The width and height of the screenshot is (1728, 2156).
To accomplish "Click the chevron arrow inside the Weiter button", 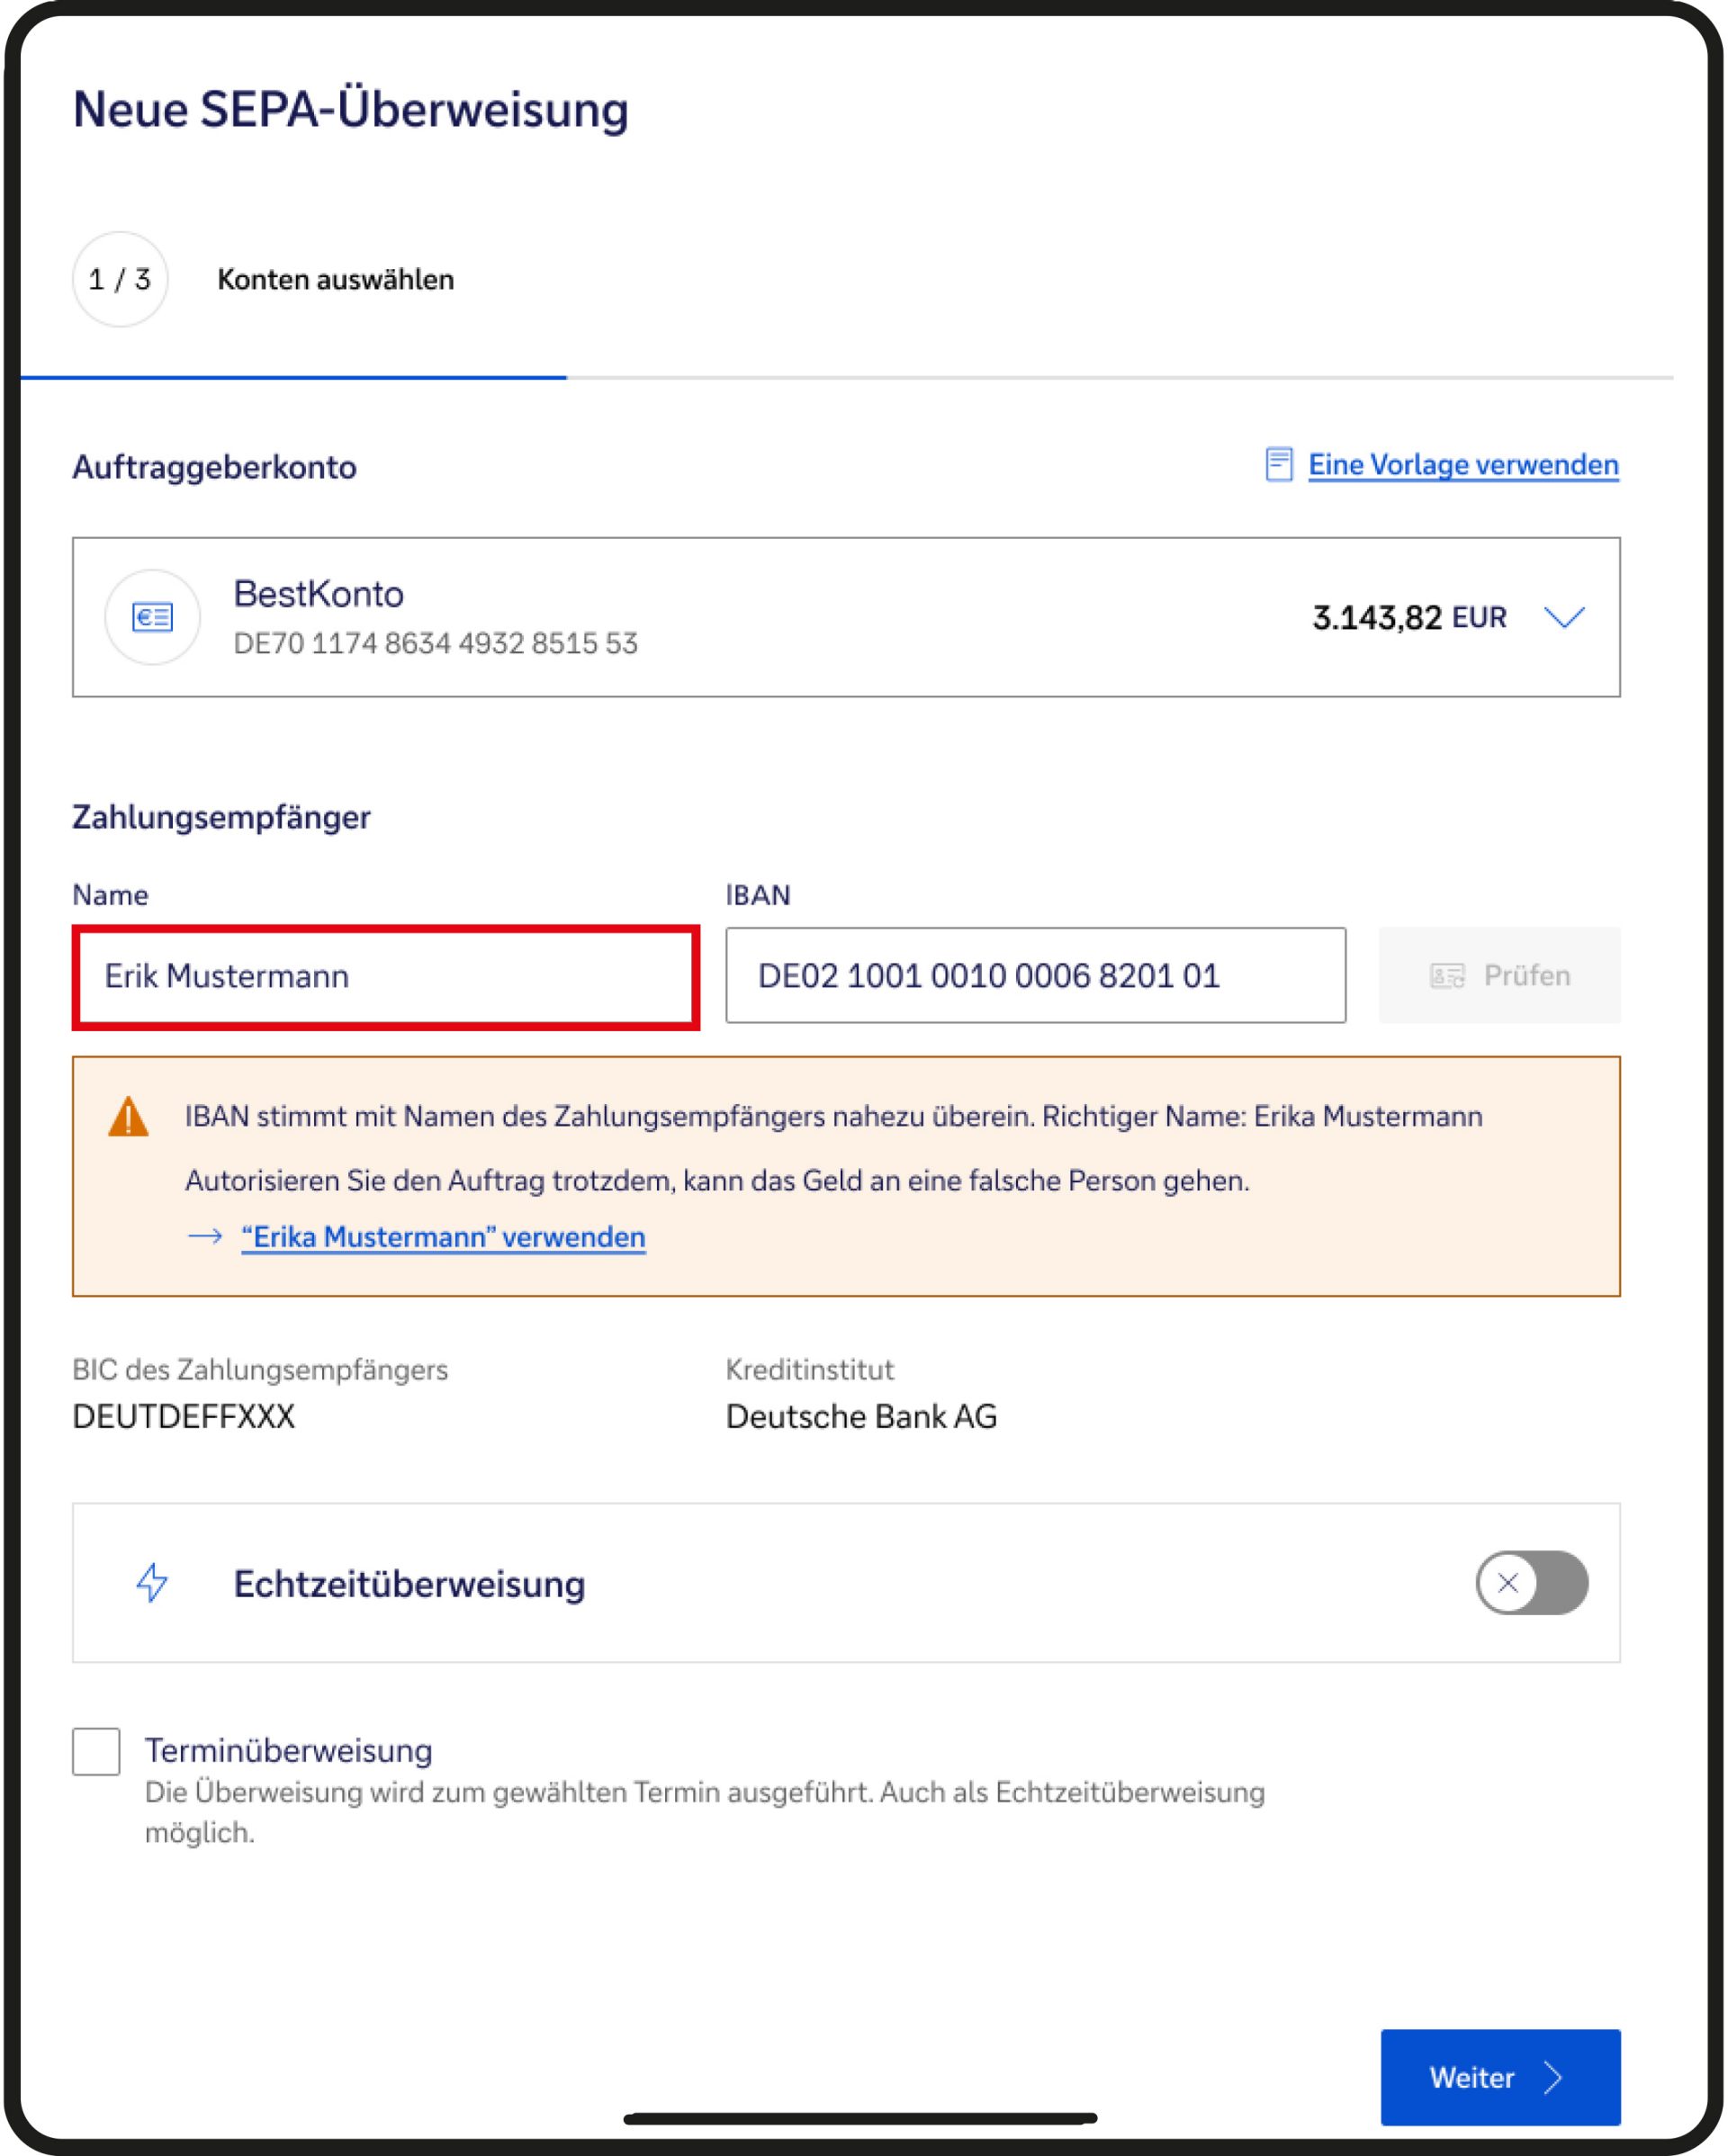I will tap(1553, 2078).
